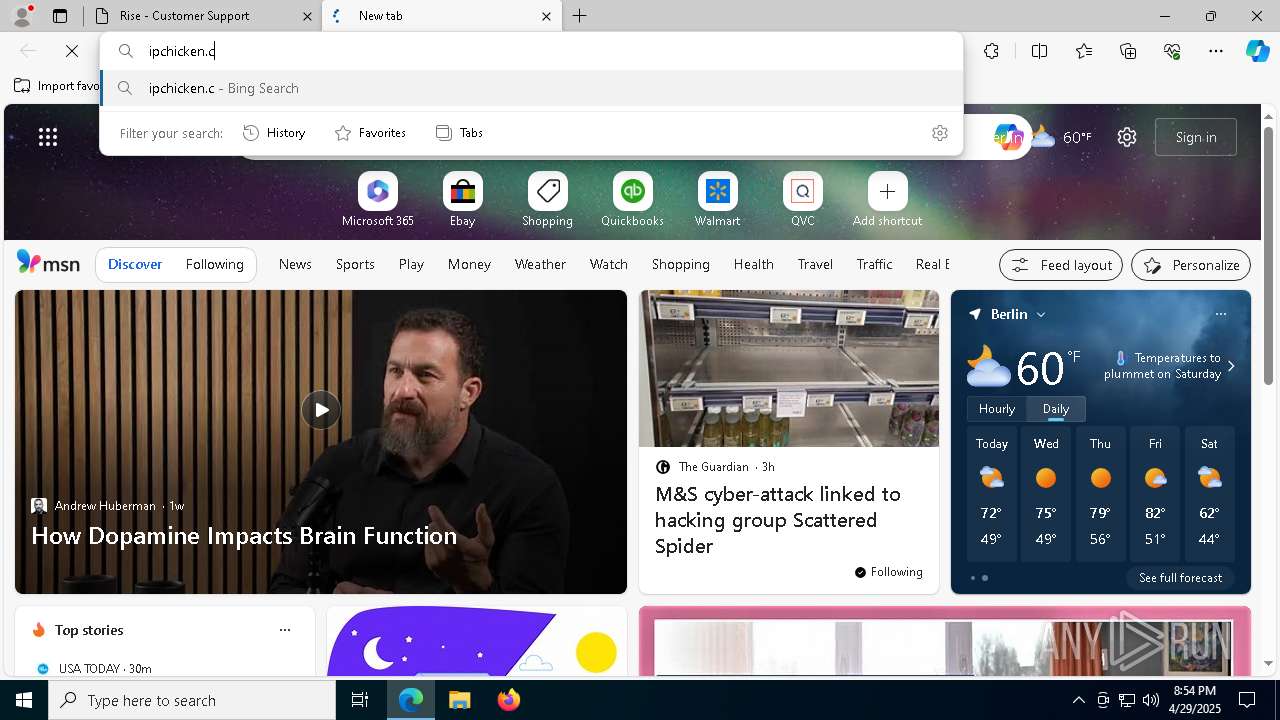Open the Wed forecast column
This screenshot has width=1280, height=720.
[x=1046, y=494]
